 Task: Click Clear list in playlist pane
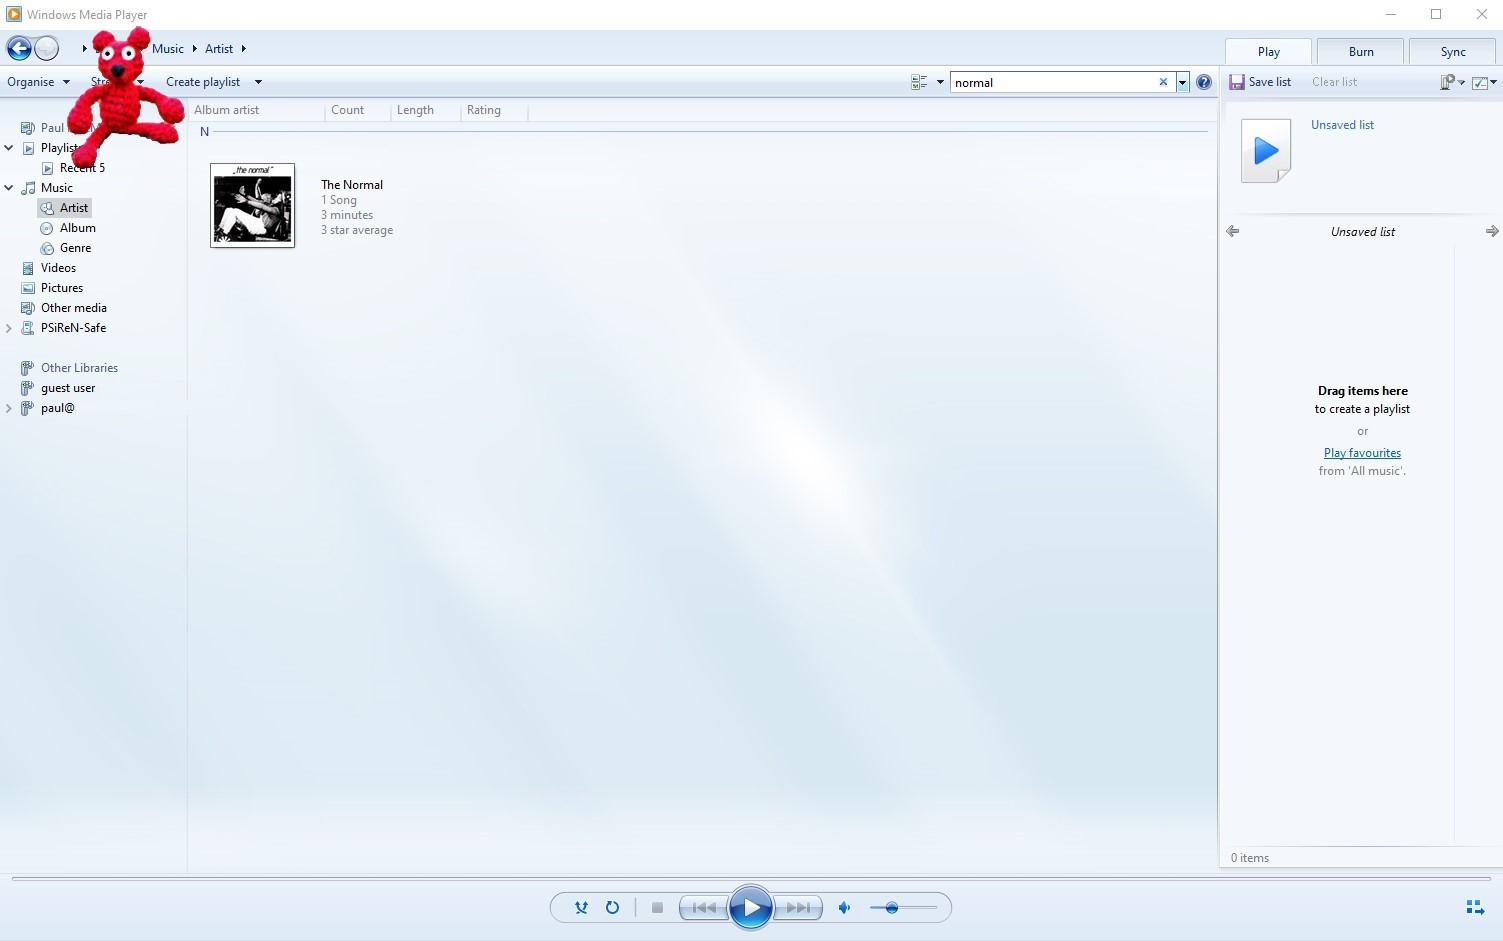pyautogui.click(x=1334, y=82)
